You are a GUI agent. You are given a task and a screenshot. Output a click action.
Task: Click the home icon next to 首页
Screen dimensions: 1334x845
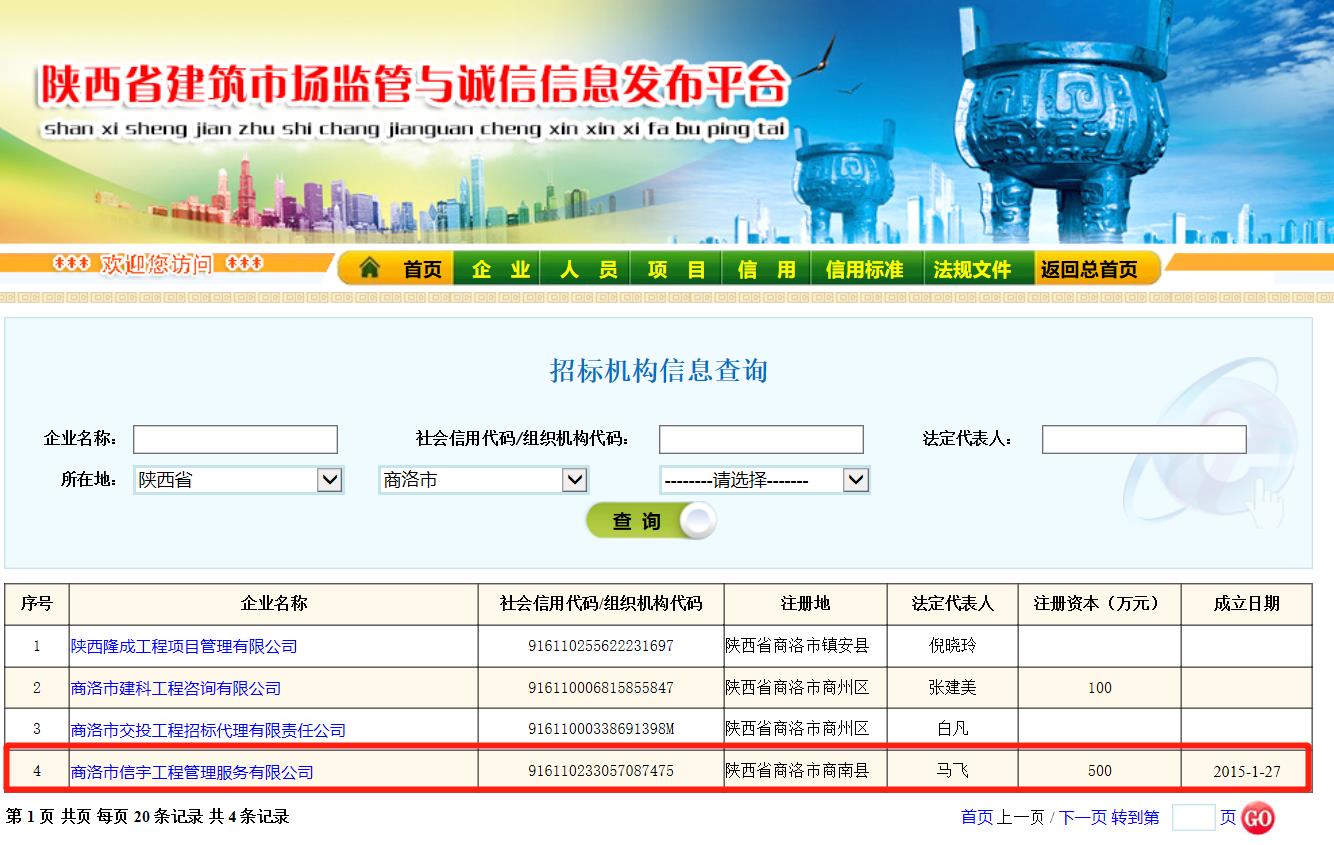[x=370, y=268]
